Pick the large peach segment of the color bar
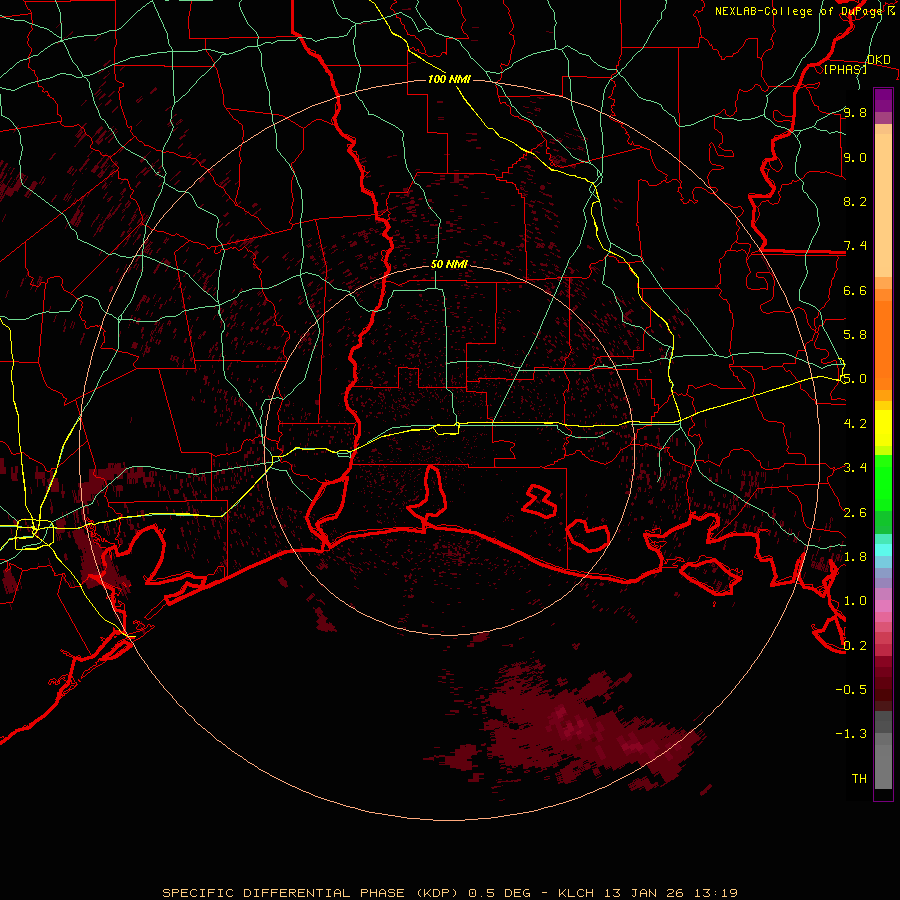Viewport: 900px width, 900px height. click(x=883, y=205)
